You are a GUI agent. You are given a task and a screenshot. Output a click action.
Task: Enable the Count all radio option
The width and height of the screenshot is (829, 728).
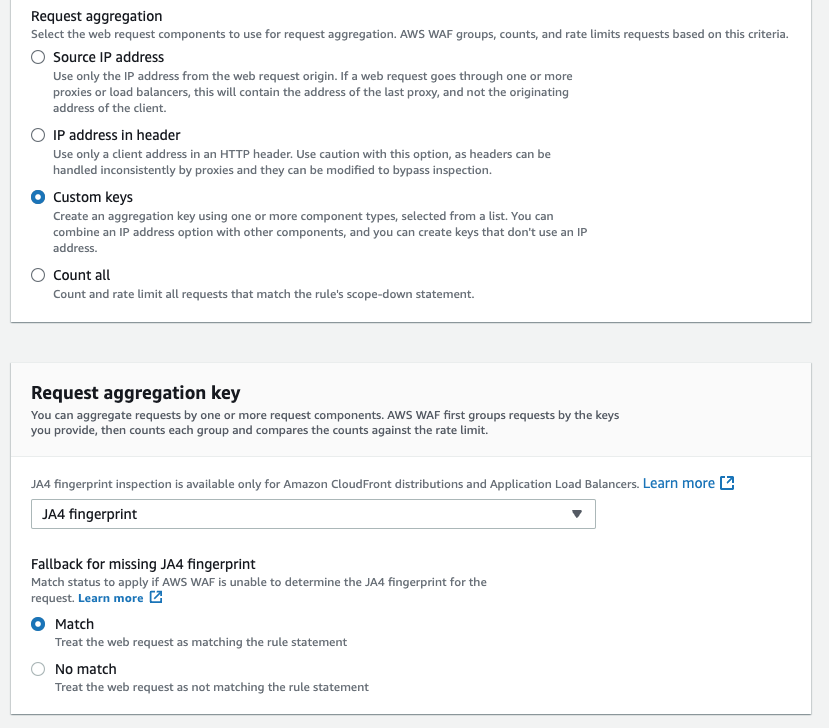[x=38, y=275]
